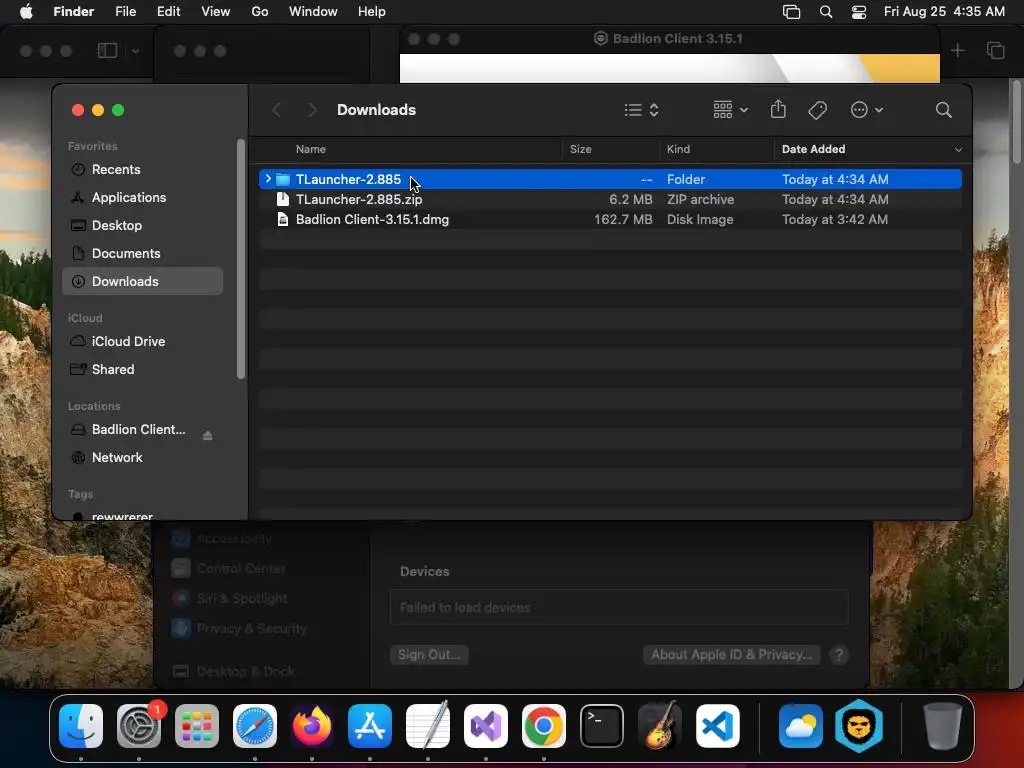Click the help question mark in Settings

[839, 655]
